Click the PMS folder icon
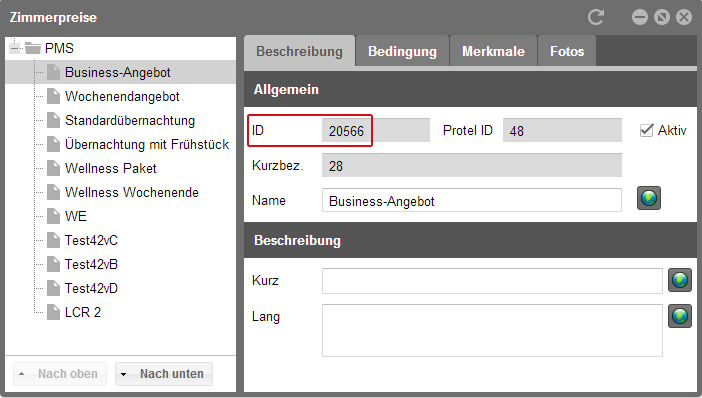Screen dimensions: 702x398 (33, 48)
